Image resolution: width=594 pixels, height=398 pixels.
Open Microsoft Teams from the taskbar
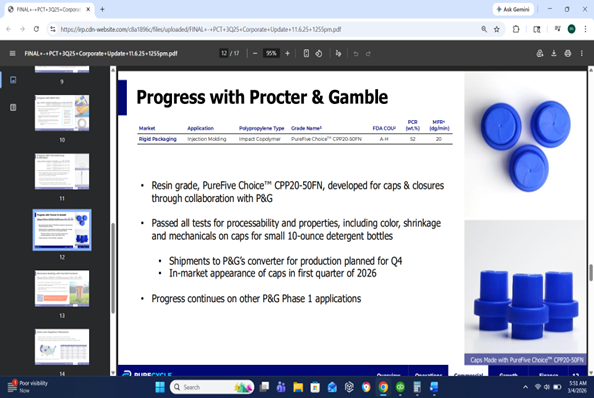(x=281, y=387)
